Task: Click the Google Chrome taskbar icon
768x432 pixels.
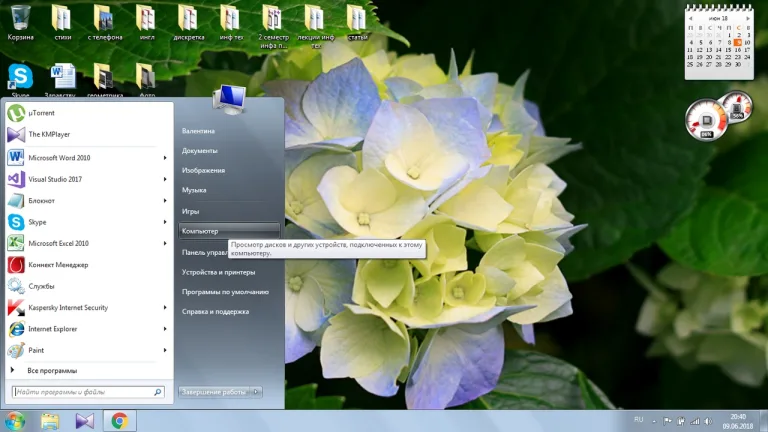Action: coord(119,421)
